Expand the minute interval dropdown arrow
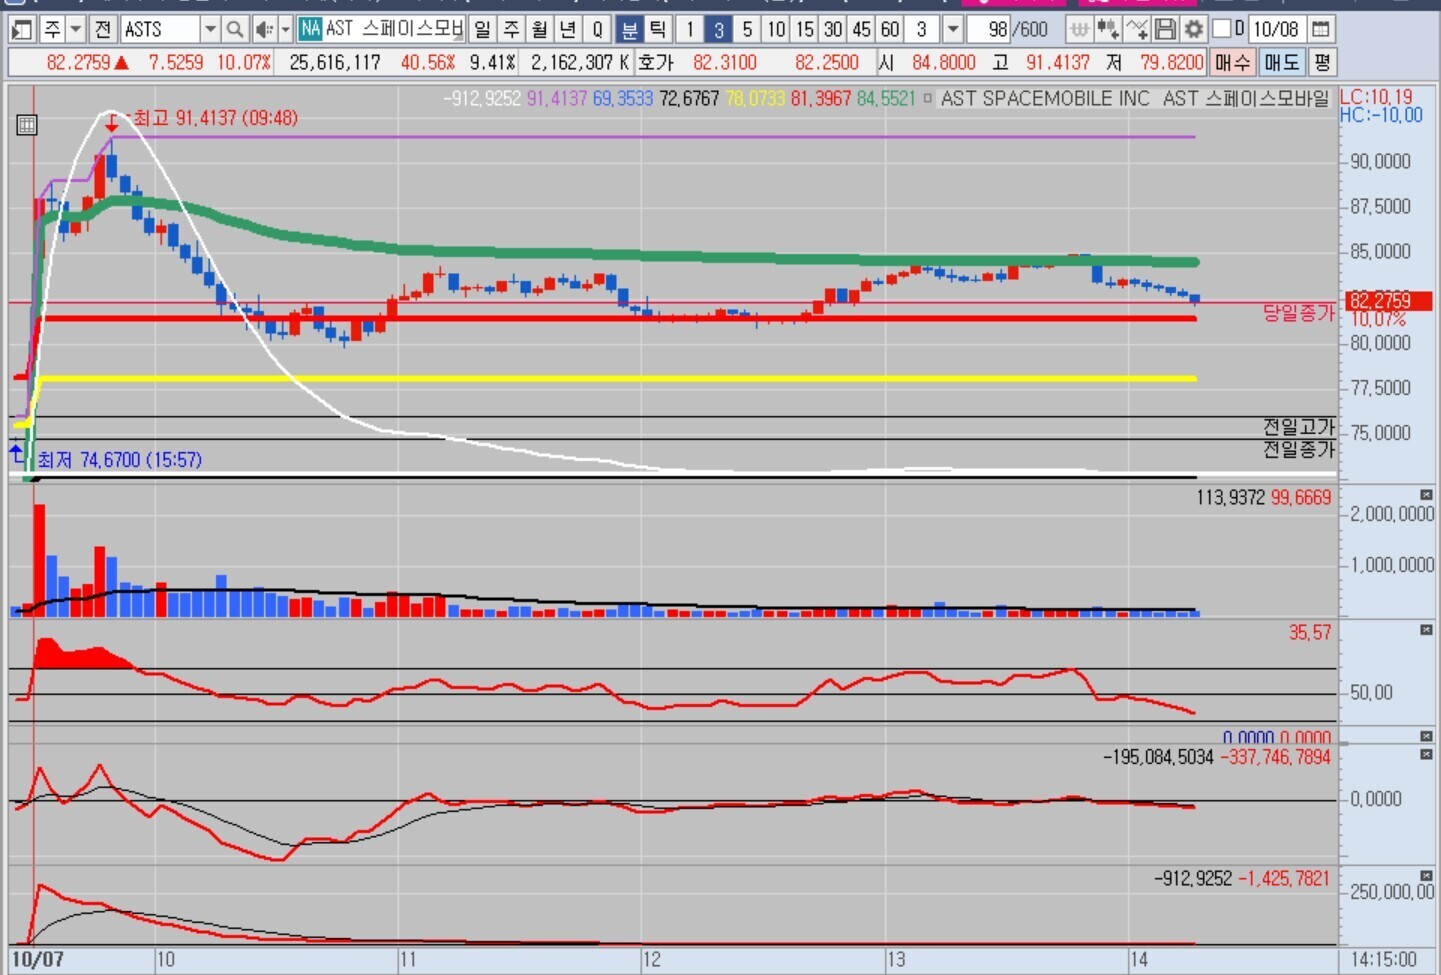 click(953, 29)
